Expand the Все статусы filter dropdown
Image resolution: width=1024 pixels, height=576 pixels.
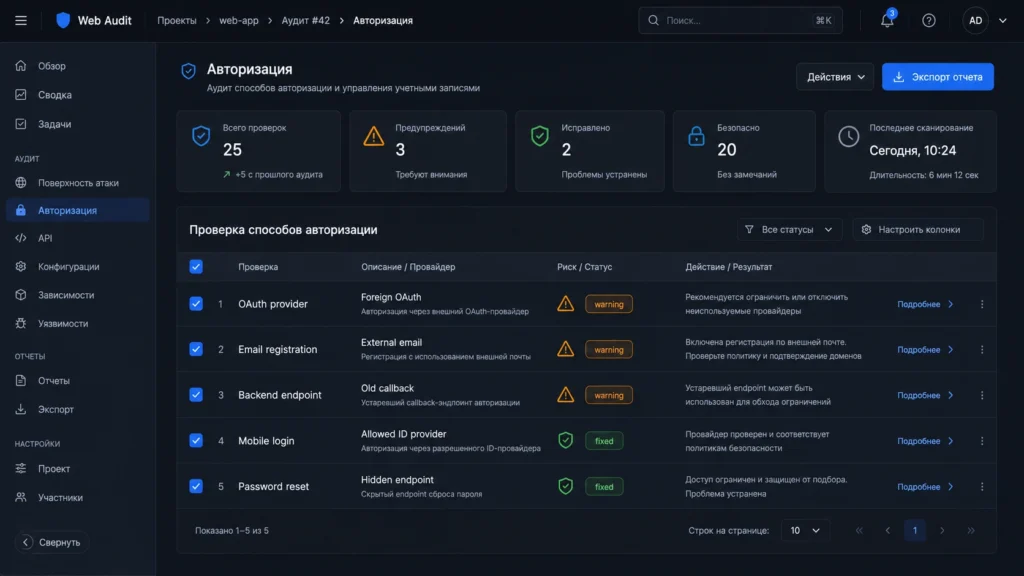(x=789, y=230)
